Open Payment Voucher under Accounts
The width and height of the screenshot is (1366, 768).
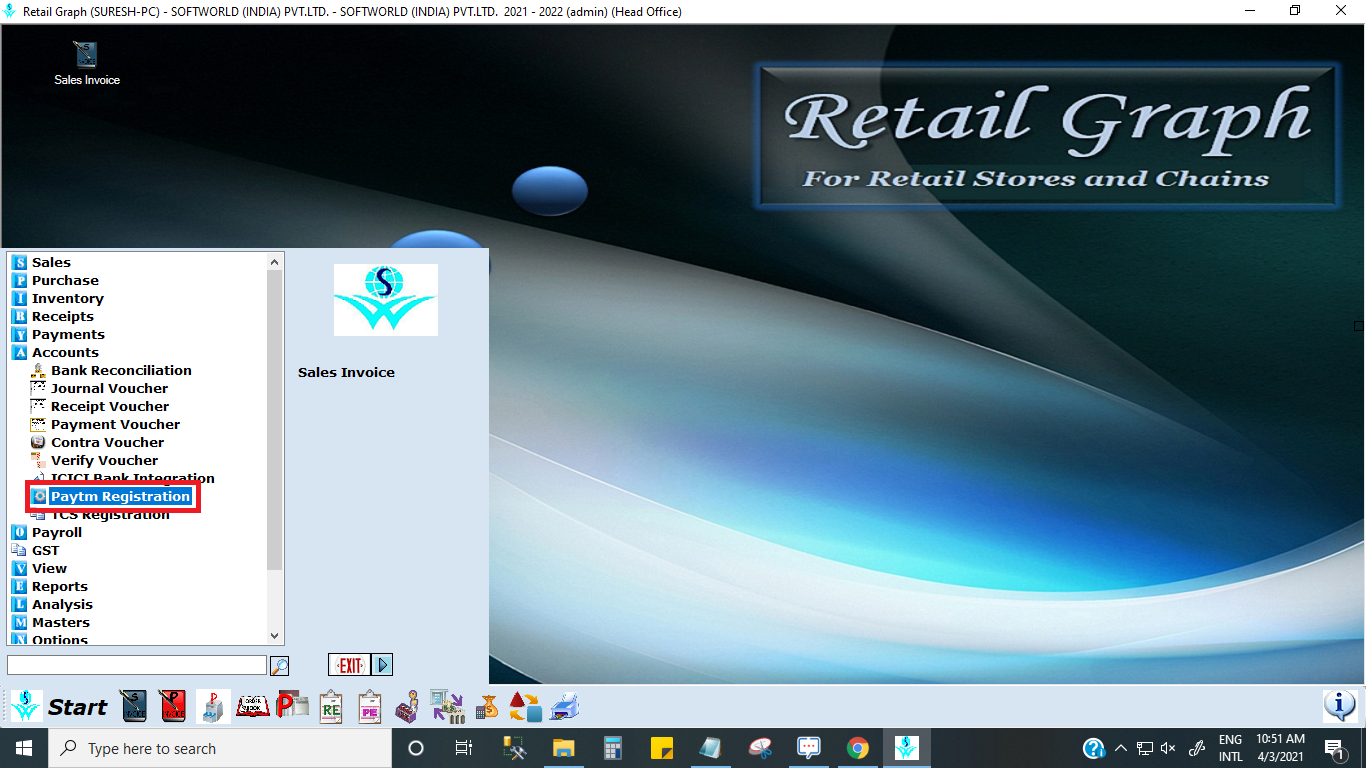pyautogui.click(x=115, y=424)
